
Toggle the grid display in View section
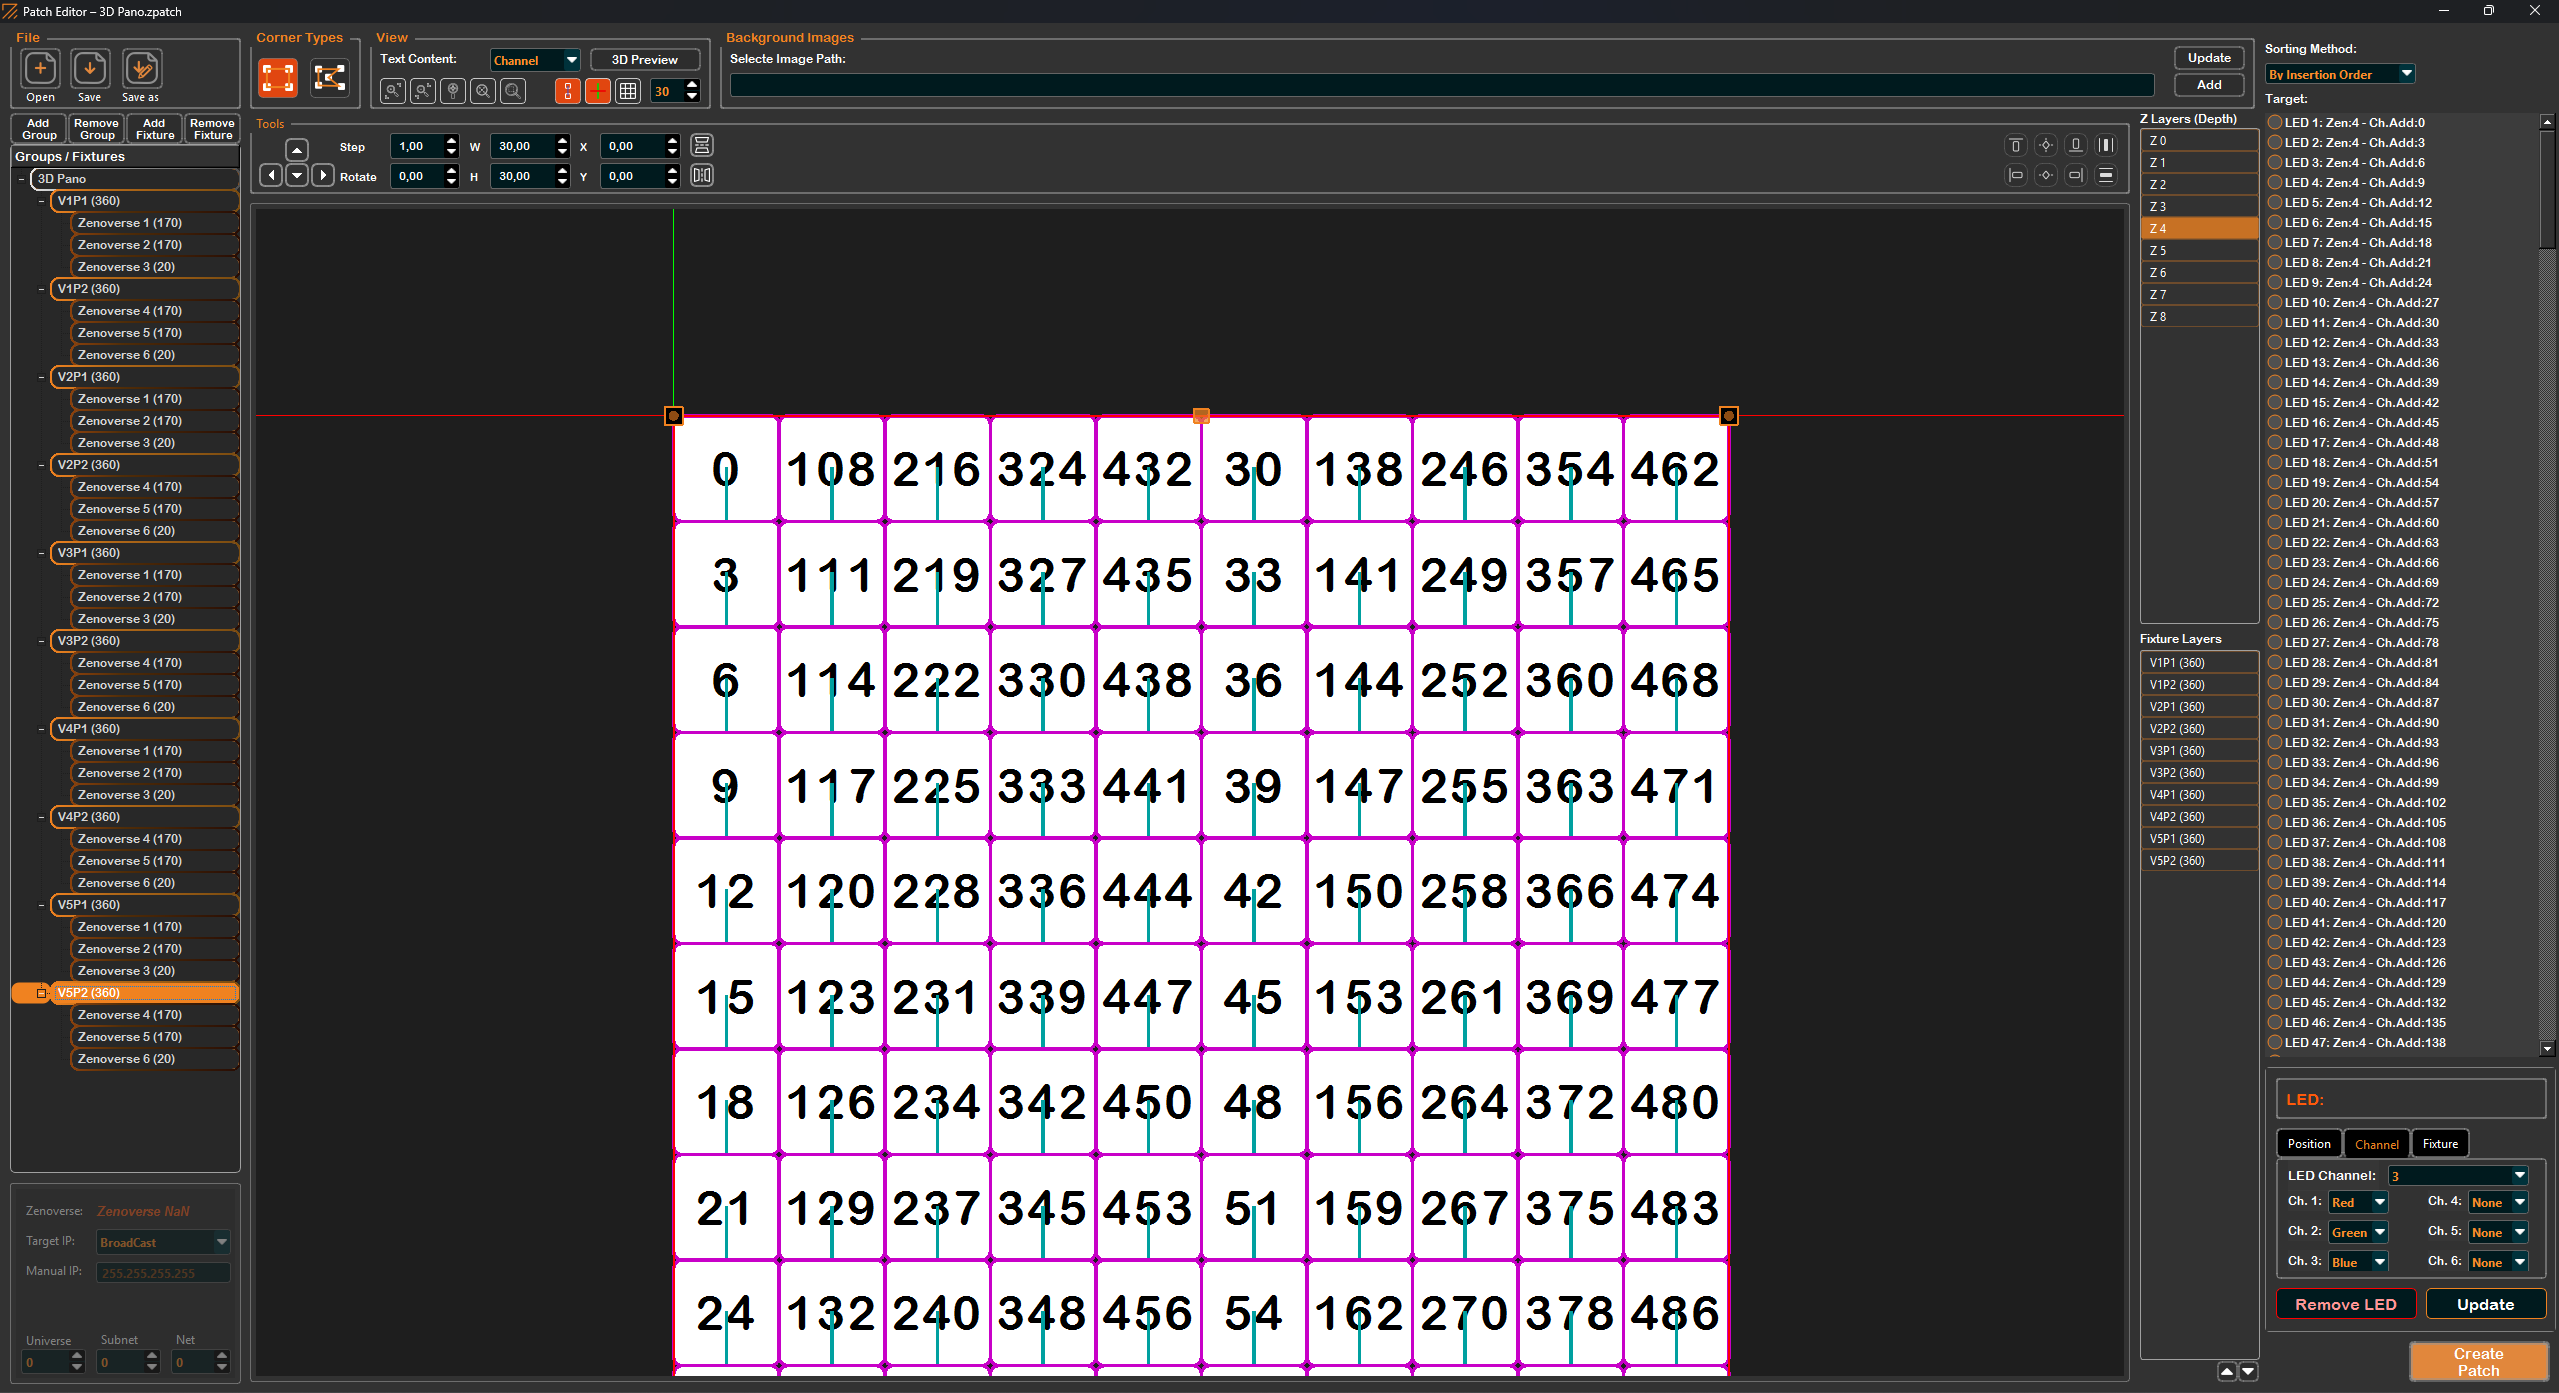click(628, 91)
